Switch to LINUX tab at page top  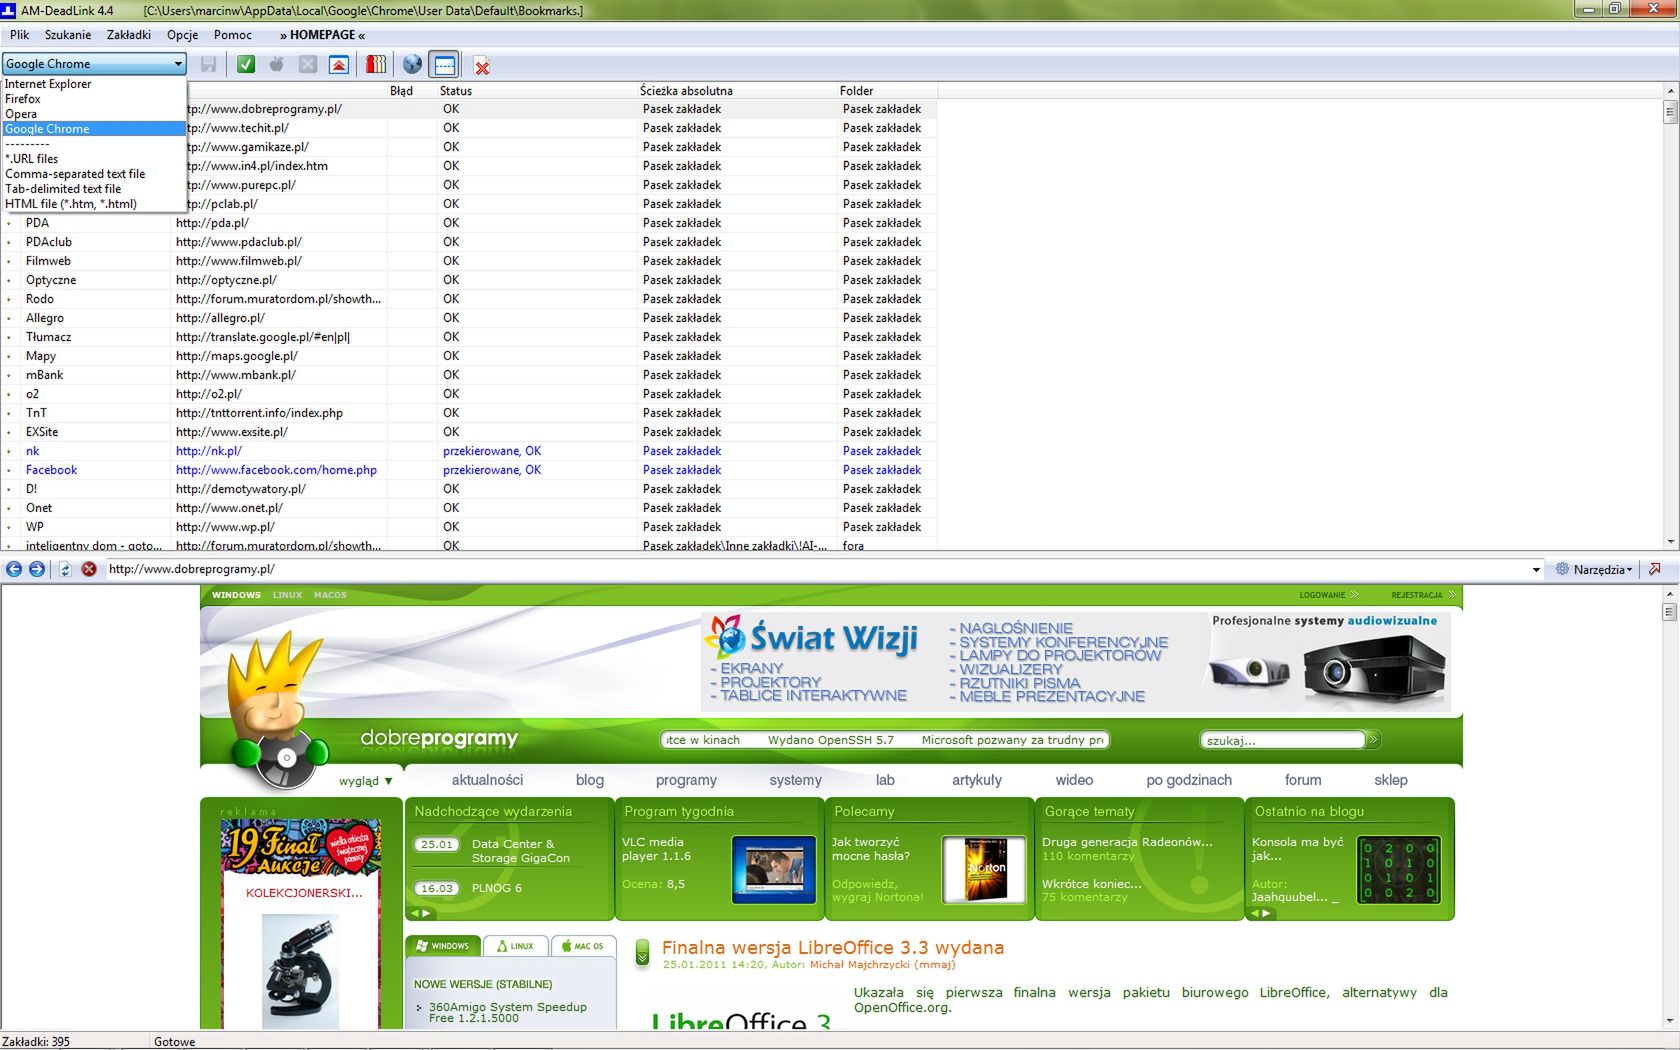coord(287,595)
